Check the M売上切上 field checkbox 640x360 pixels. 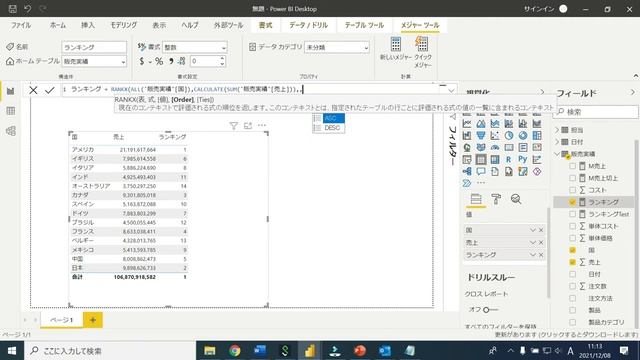[x=572, y=178]
